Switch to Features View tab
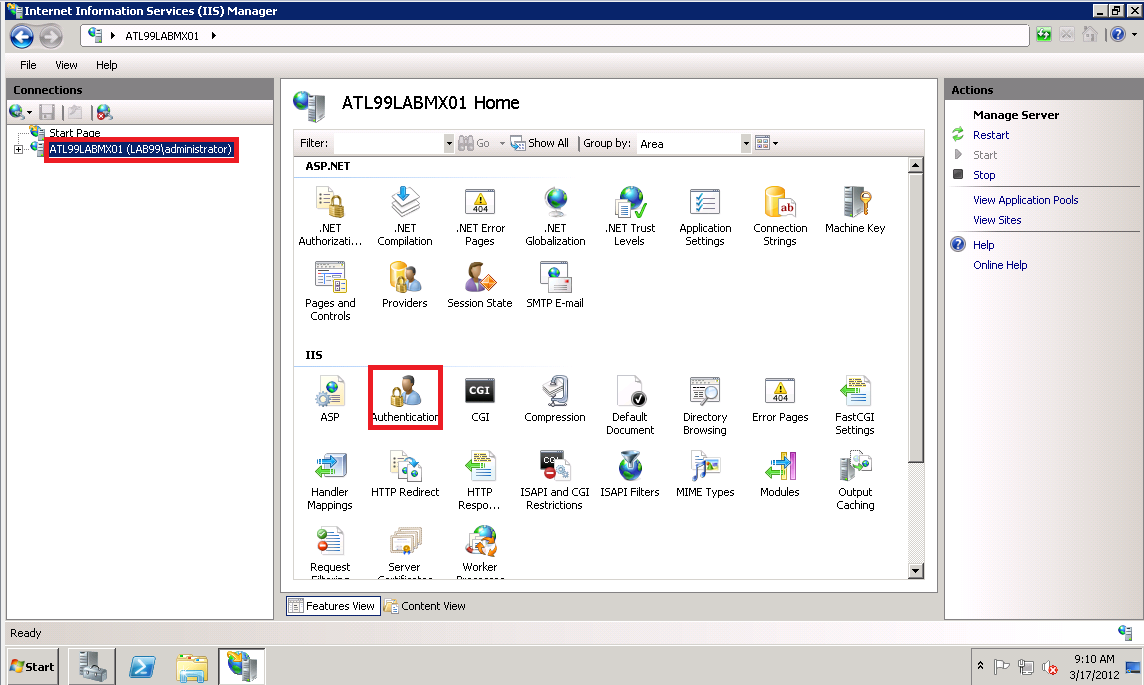 coord(333,605)
